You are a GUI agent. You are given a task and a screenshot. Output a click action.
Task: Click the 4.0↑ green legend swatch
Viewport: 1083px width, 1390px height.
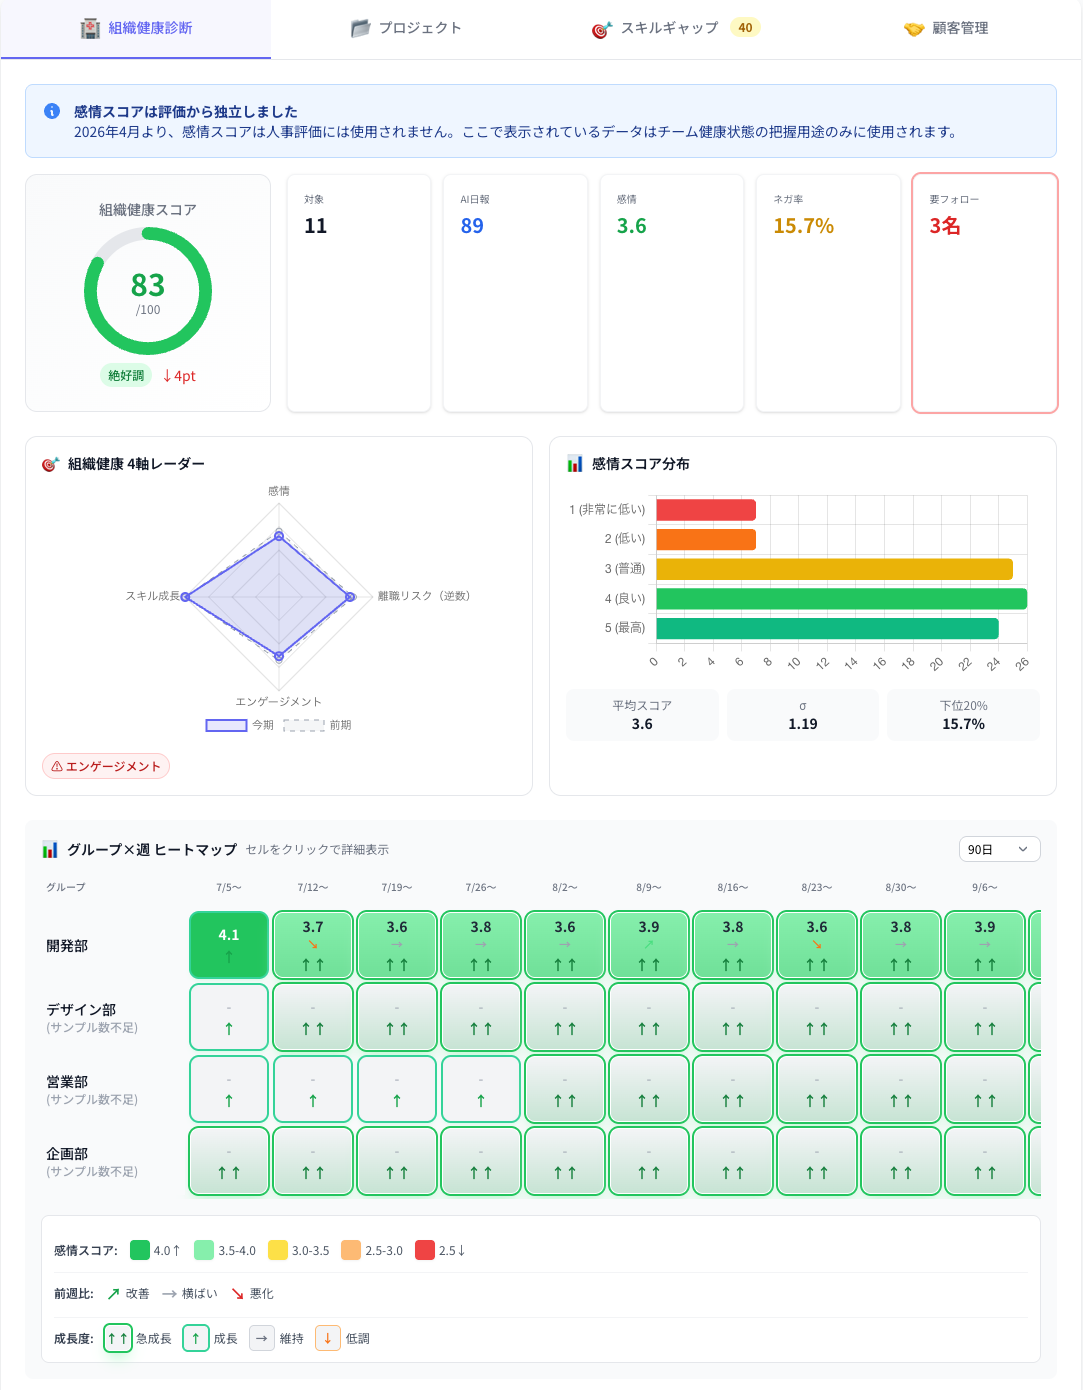click(x=140, y=1250)
